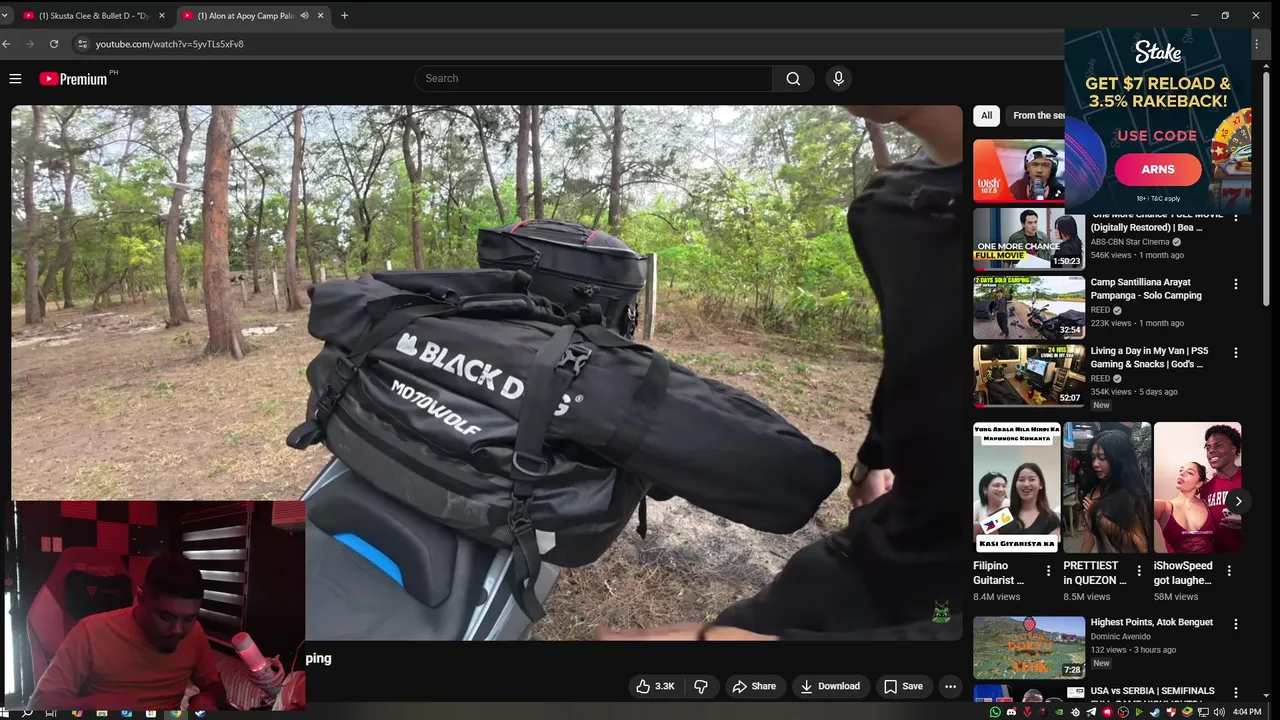The height and width of the screenshot is (720, 1280).
Task: Click the video player frame
Action: pos(486,372)
